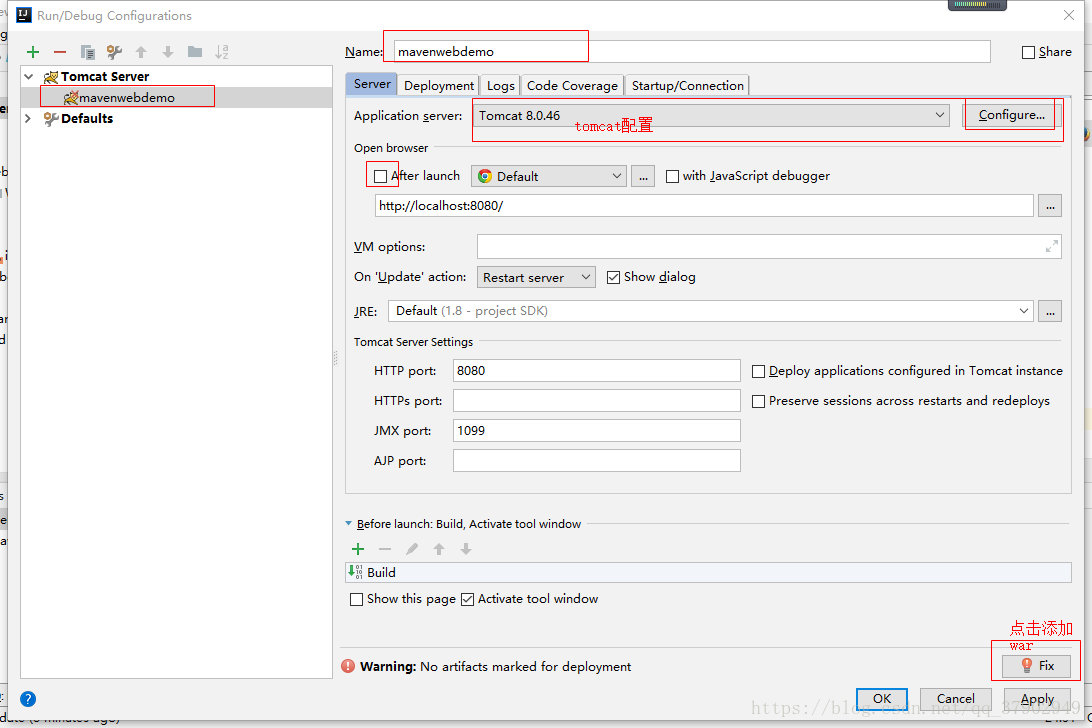Click the Configure... button
Viewport: 1092px width, 728px height.
[x=1012, y=115]
